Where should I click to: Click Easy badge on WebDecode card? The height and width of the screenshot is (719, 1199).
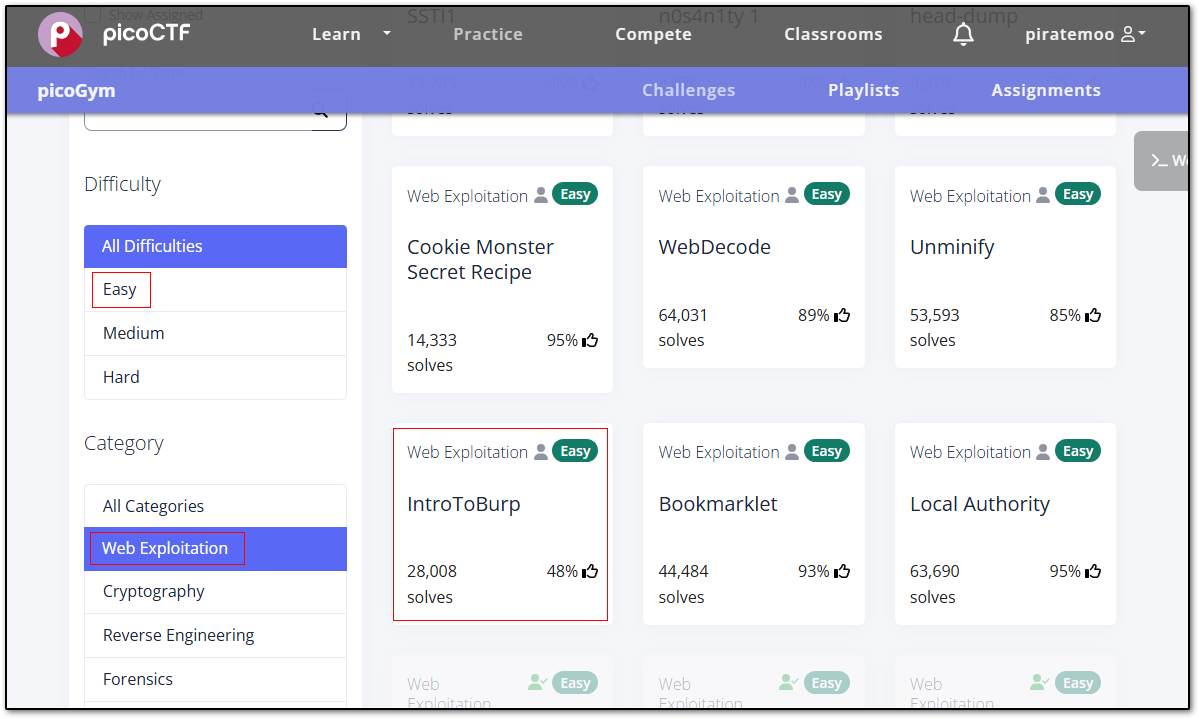click(x=827, y=194)
